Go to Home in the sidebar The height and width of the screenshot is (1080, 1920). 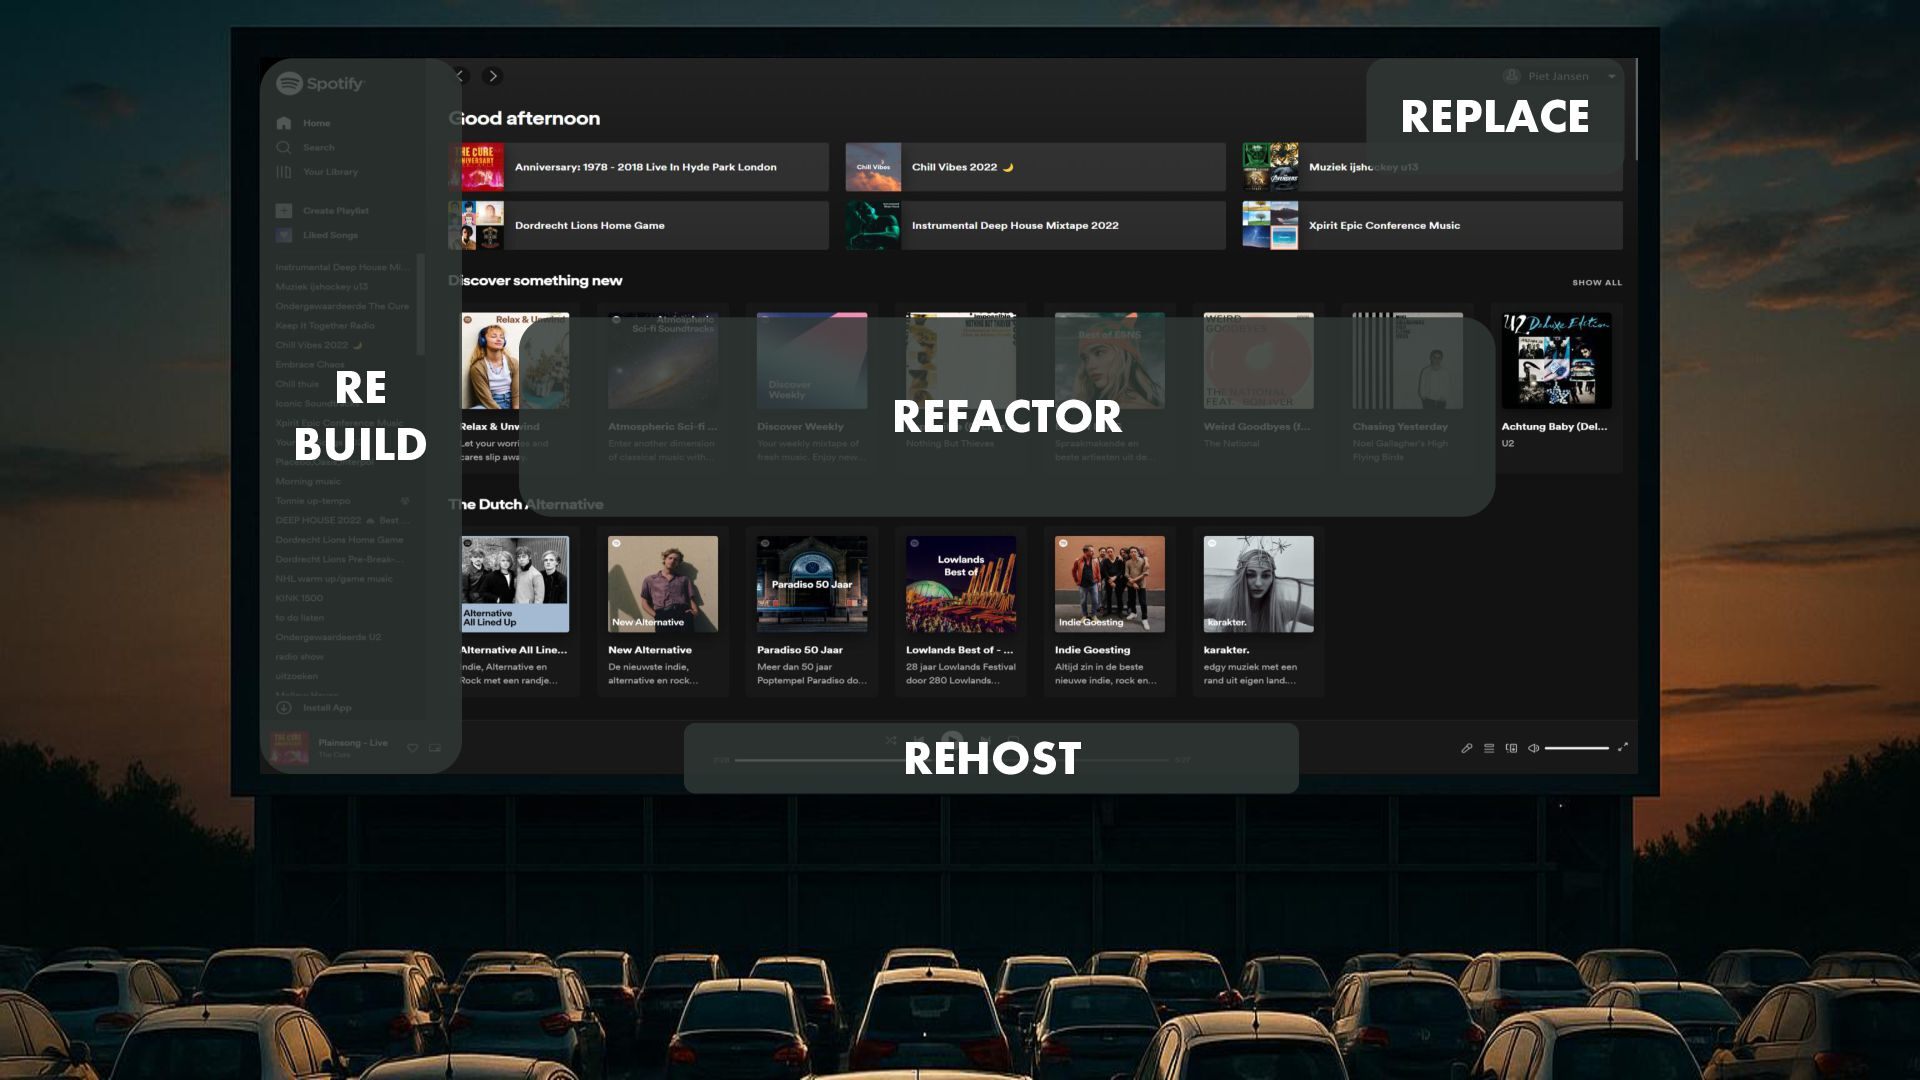pos(303,123)
